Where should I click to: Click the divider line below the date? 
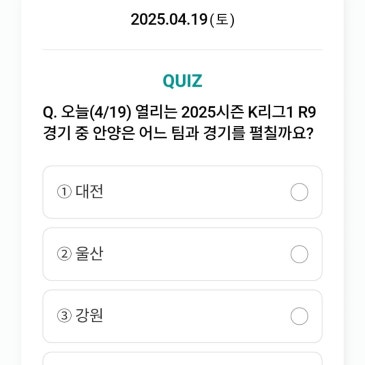183,50
